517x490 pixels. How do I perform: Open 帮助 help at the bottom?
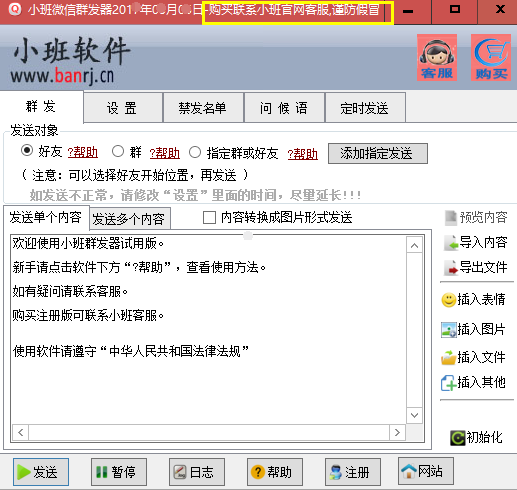point(275,472)
